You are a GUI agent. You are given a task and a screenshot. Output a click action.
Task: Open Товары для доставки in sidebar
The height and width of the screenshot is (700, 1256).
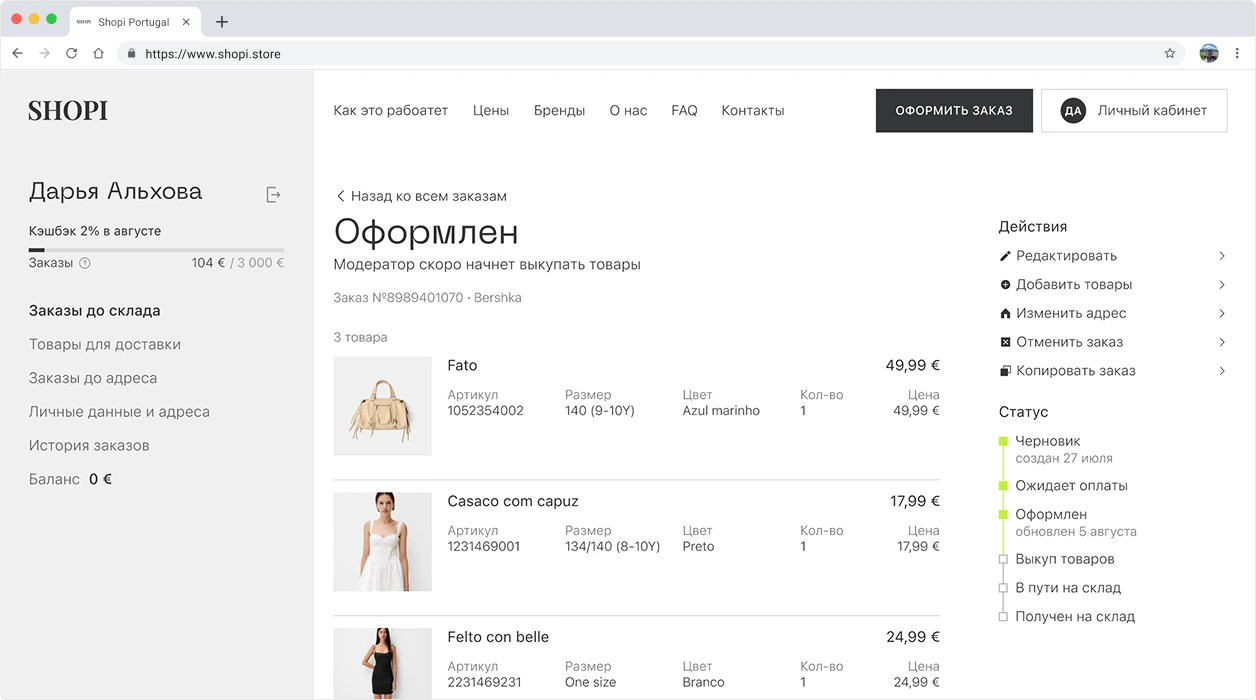click(x=105, y=344)
